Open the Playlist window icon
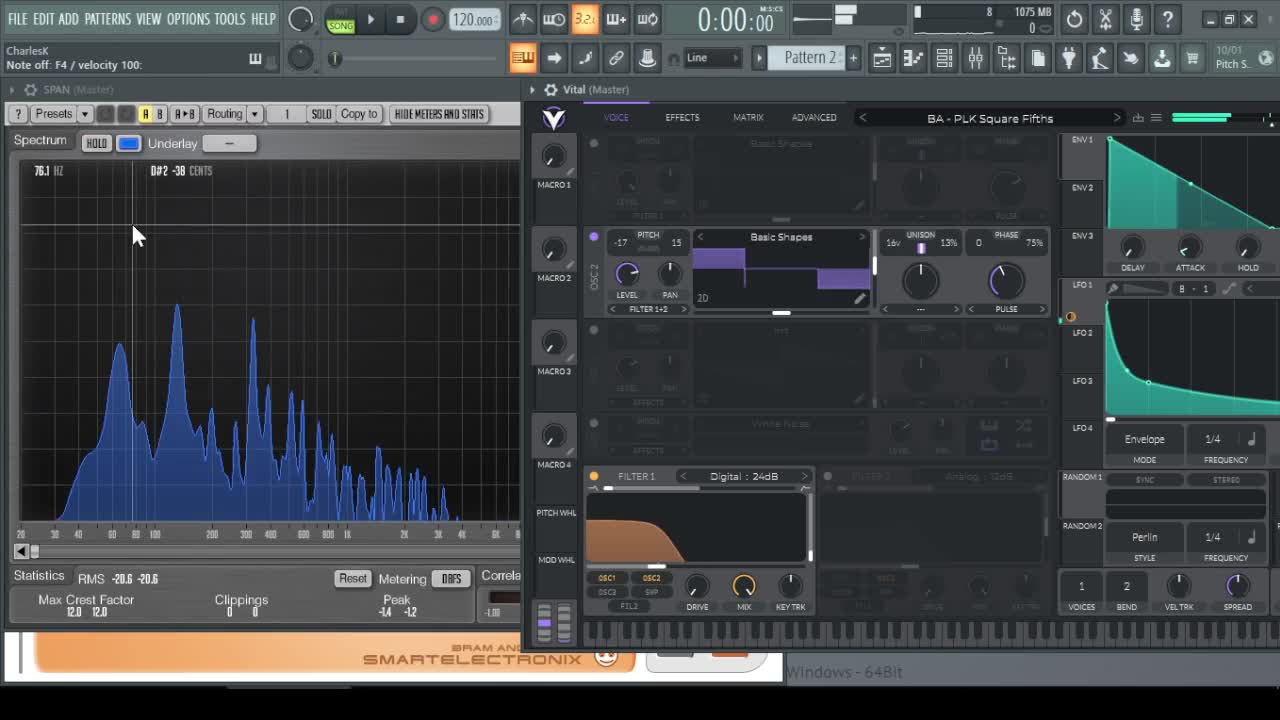The height and width of the screenshot is (720, 1280). [x=882, y=58]
